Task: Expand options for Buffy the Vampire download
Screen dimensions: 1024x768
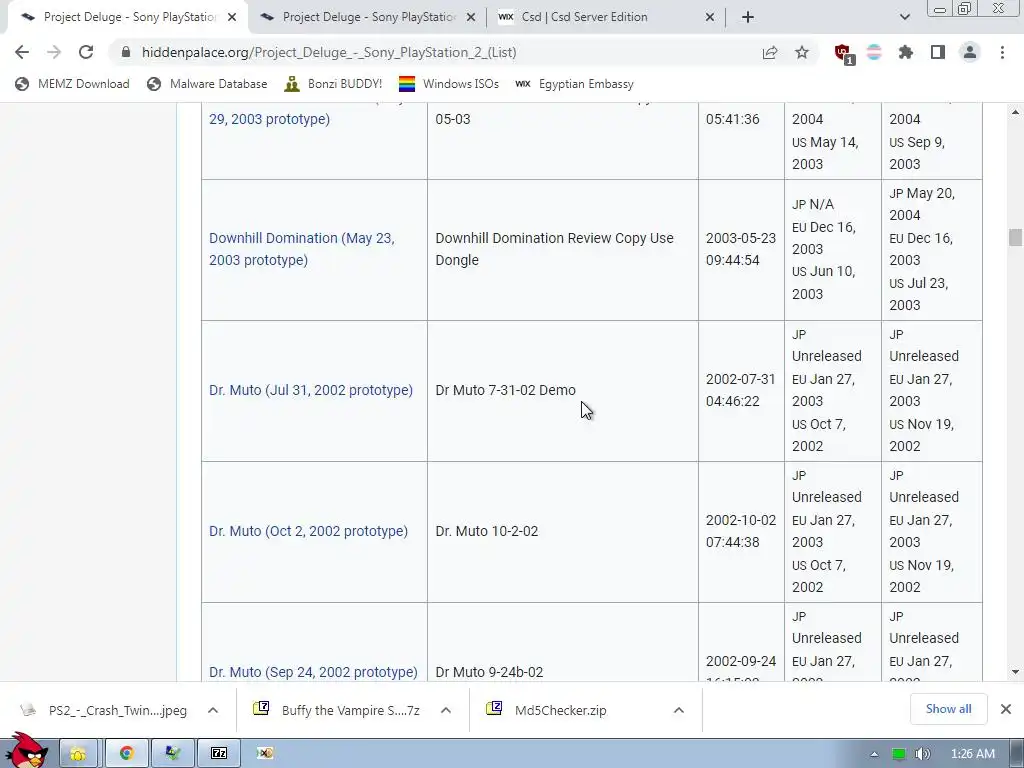Action: click(446, 711)
